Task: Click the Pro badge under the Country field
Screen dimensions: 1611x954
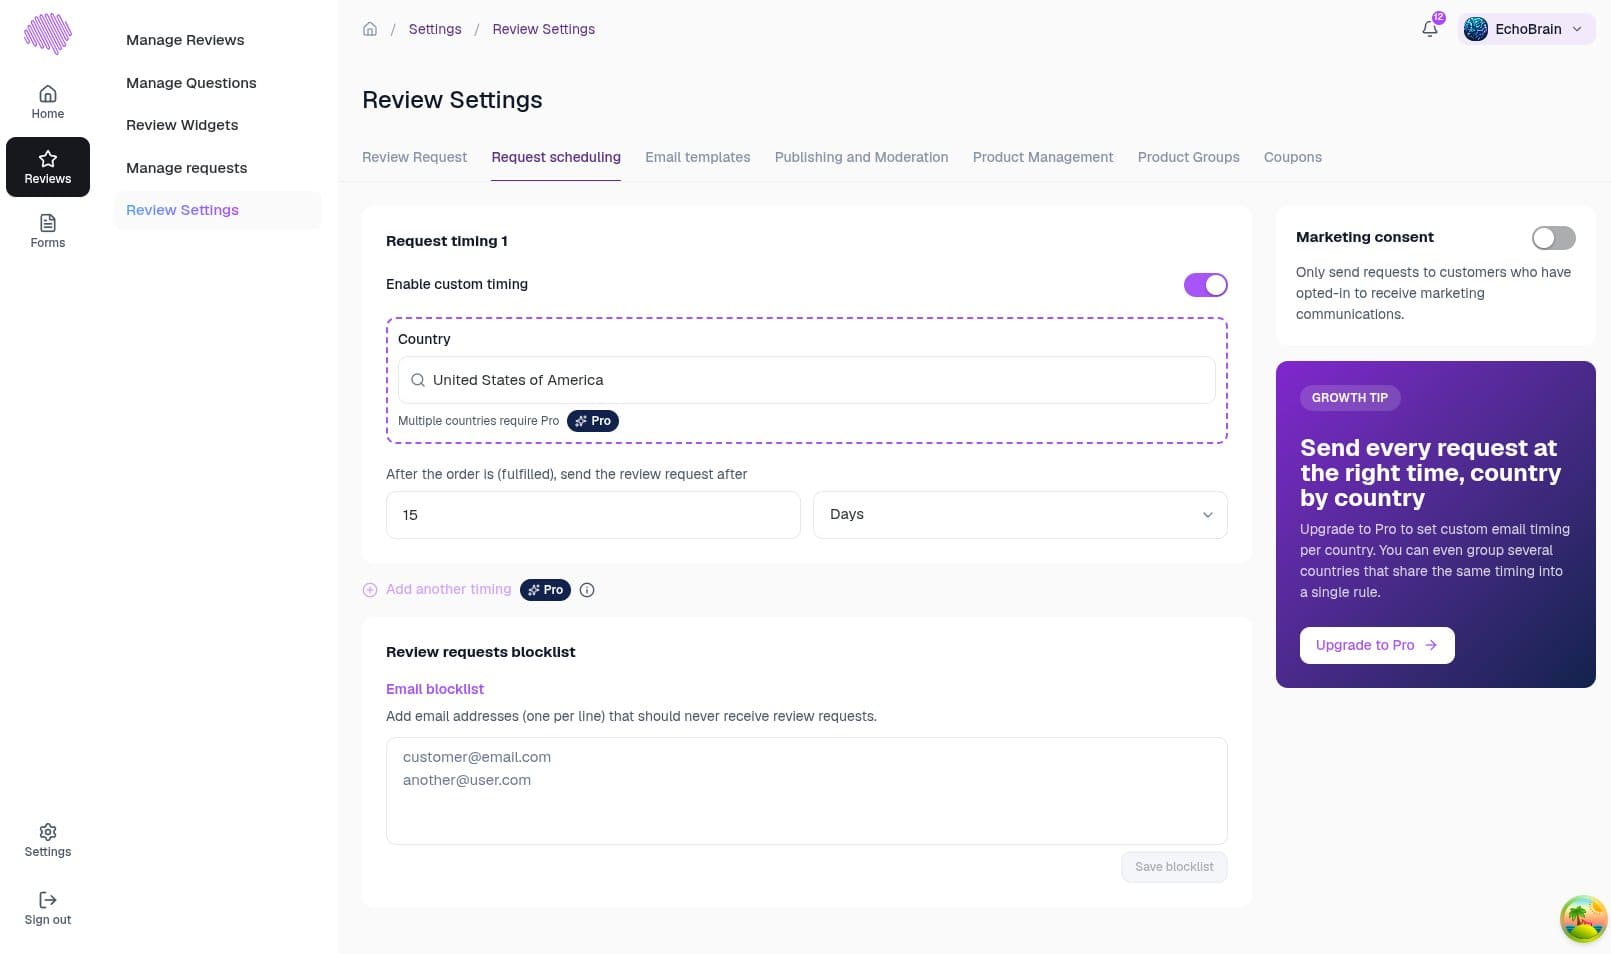Action: point(593,421)
